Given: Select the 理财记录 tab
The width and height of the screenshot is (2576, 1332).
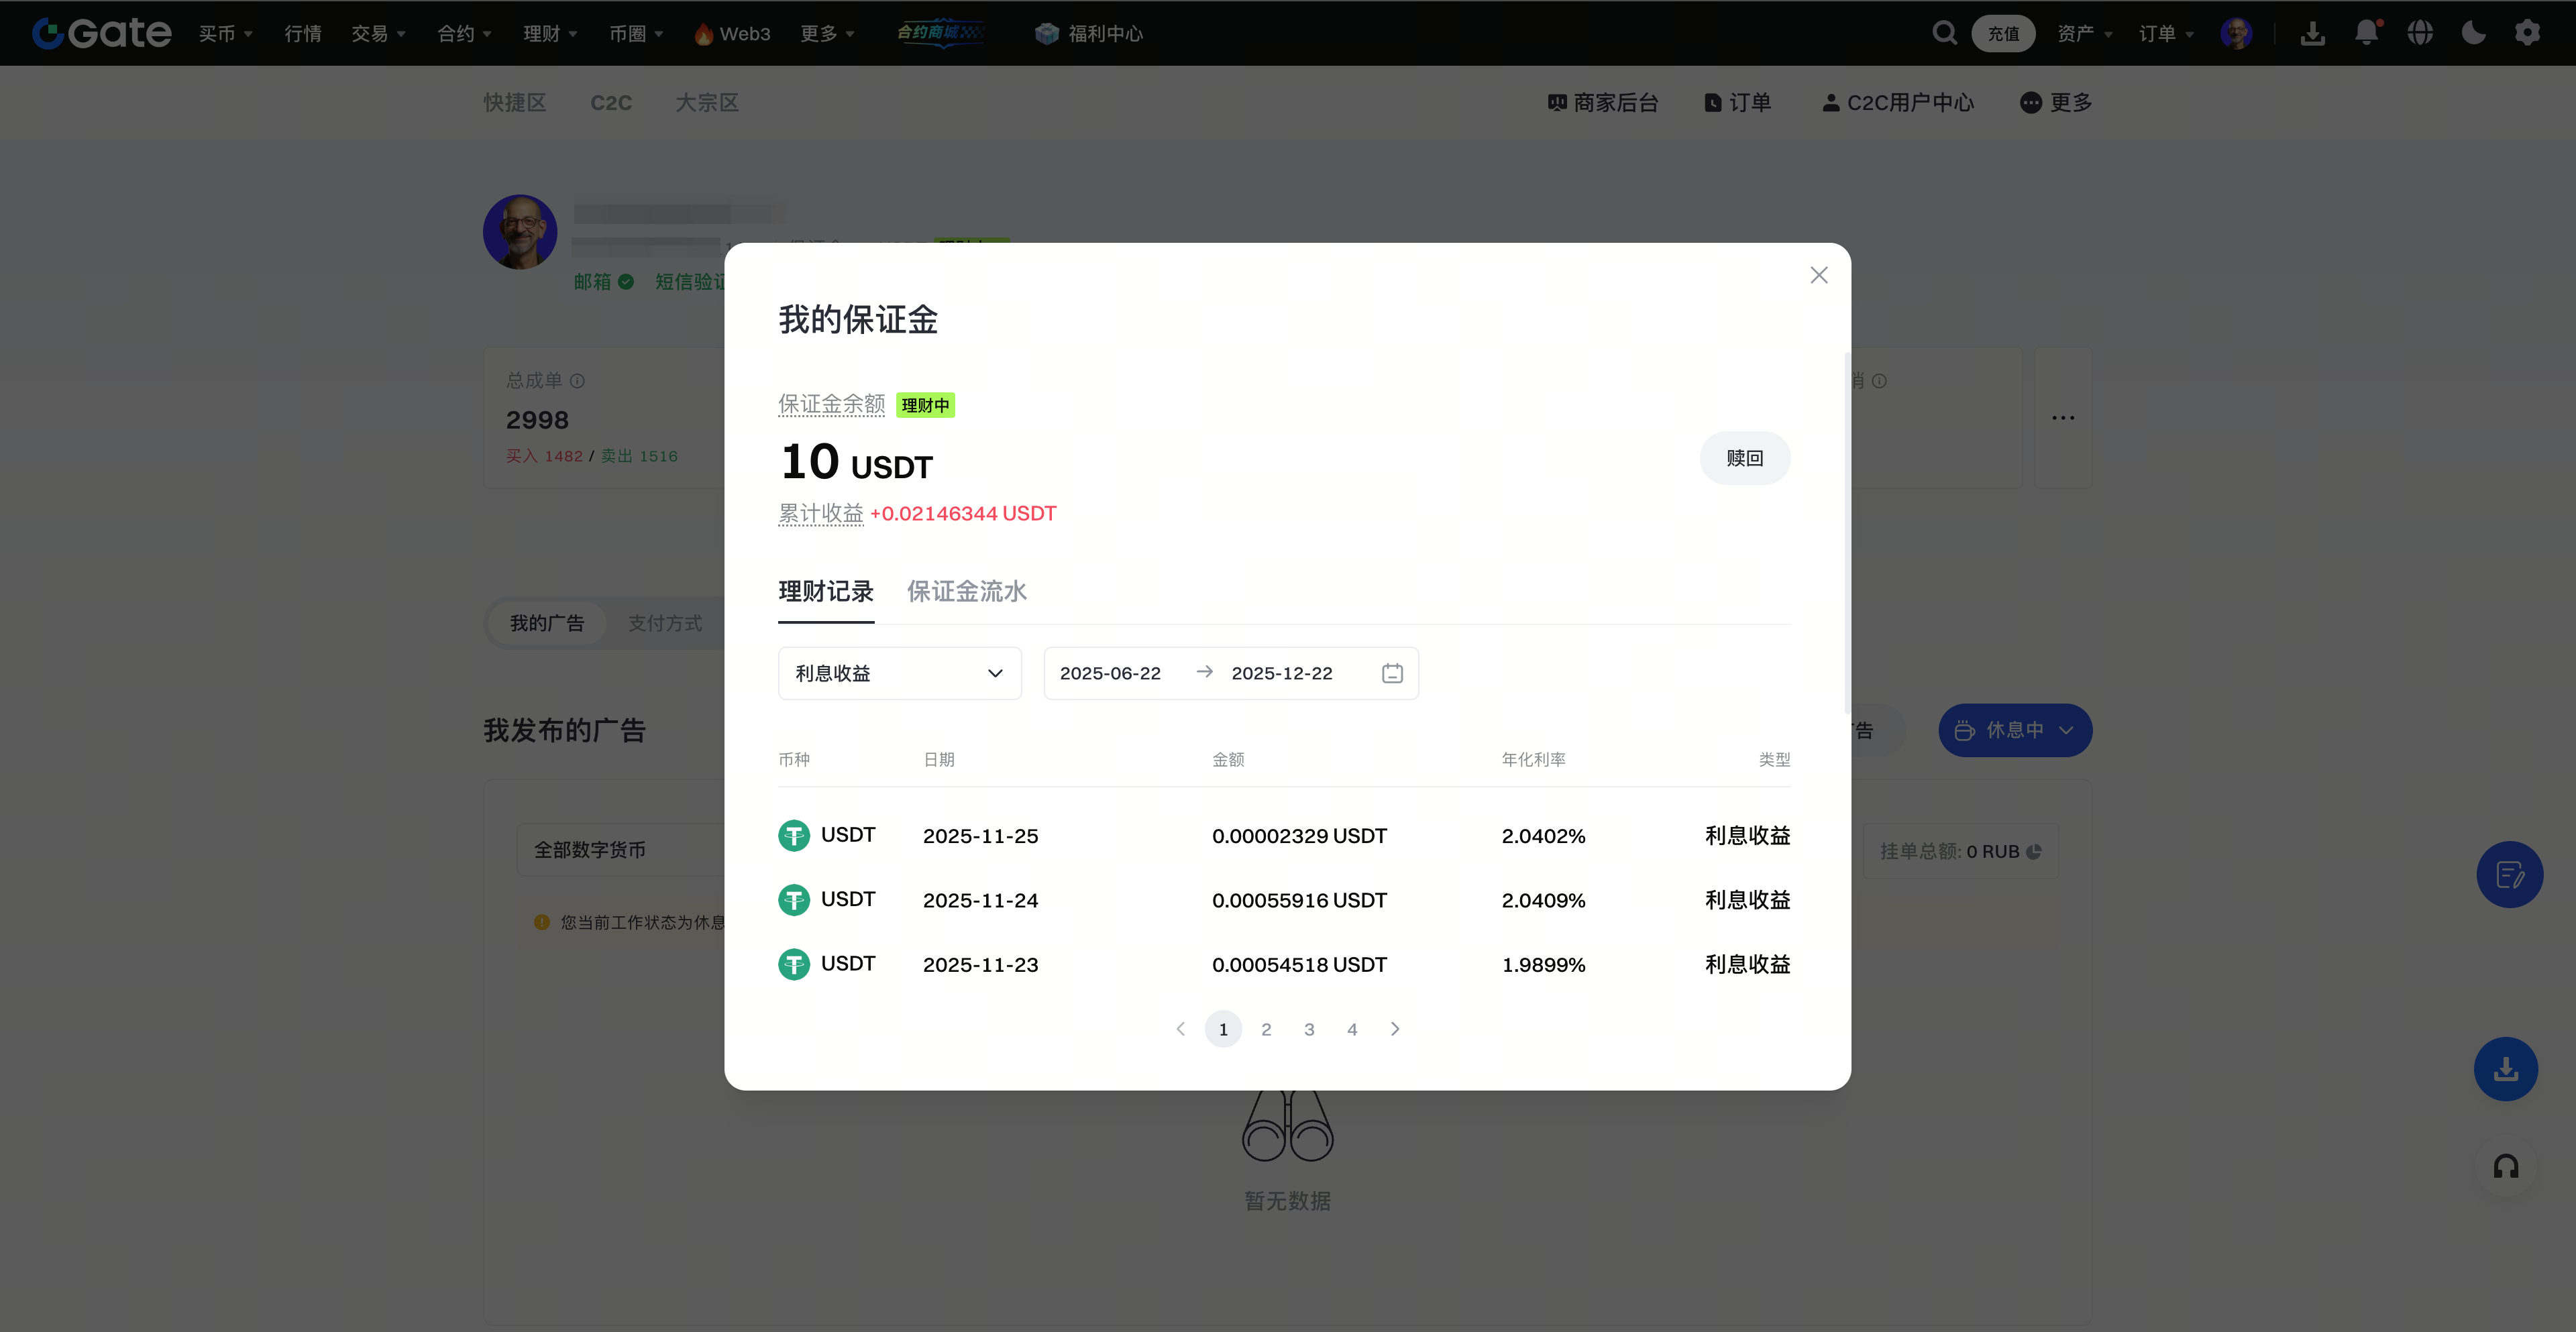Looking at the screenshot, I should [826, 591].
